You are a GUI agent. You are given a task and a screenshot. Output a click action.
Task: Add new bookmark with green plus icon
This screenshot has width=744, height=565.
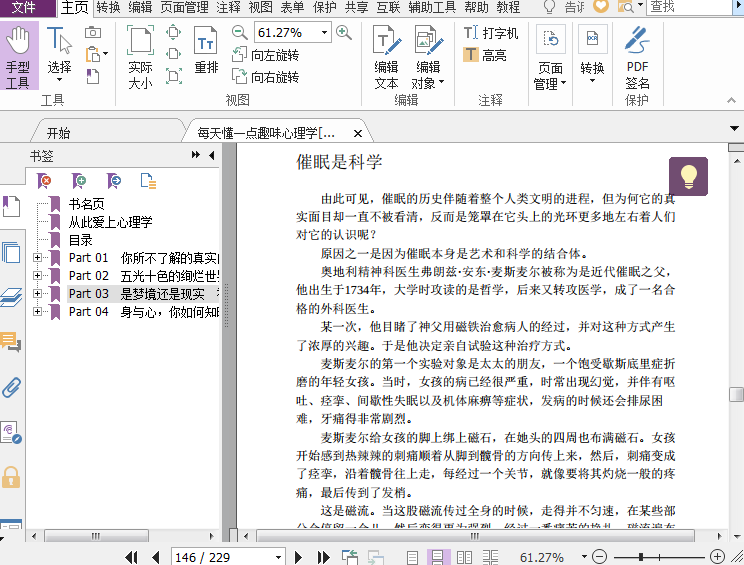coord(79,181)
